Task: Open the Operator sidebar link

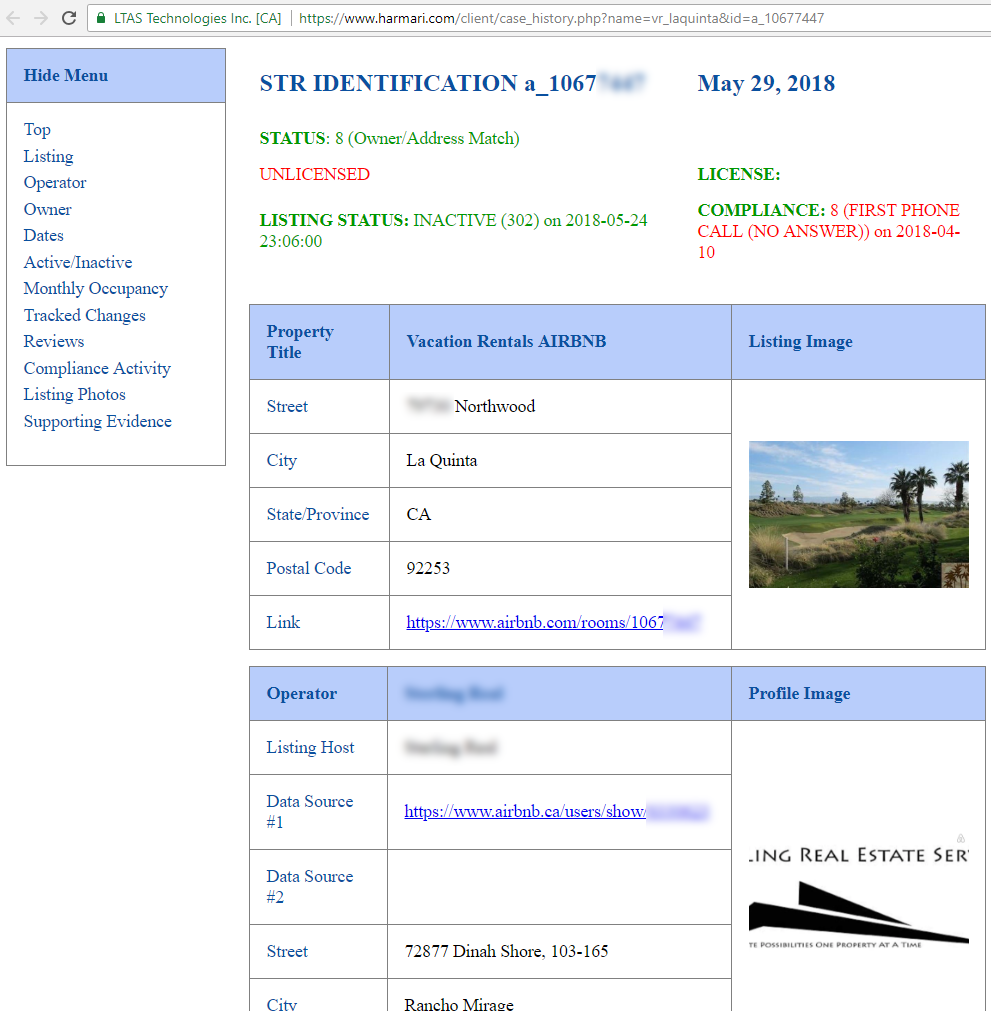Action: 55,182
